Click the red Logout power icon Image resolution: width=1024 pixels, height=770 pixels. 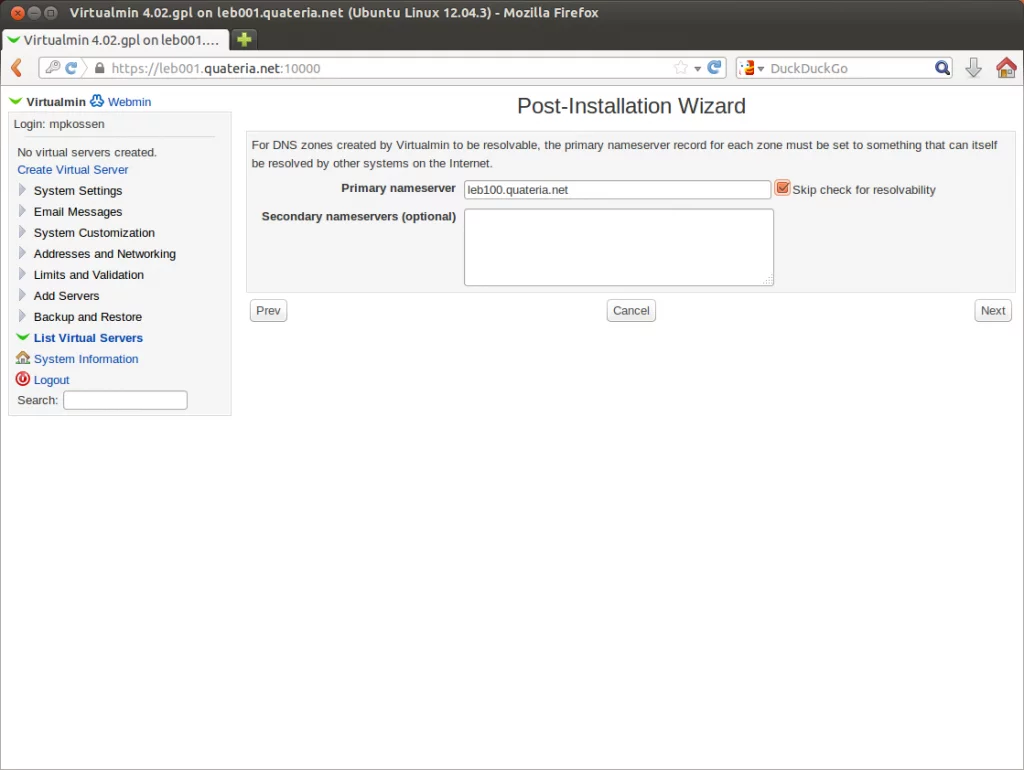pyautogui.click(x=23, y=379)
